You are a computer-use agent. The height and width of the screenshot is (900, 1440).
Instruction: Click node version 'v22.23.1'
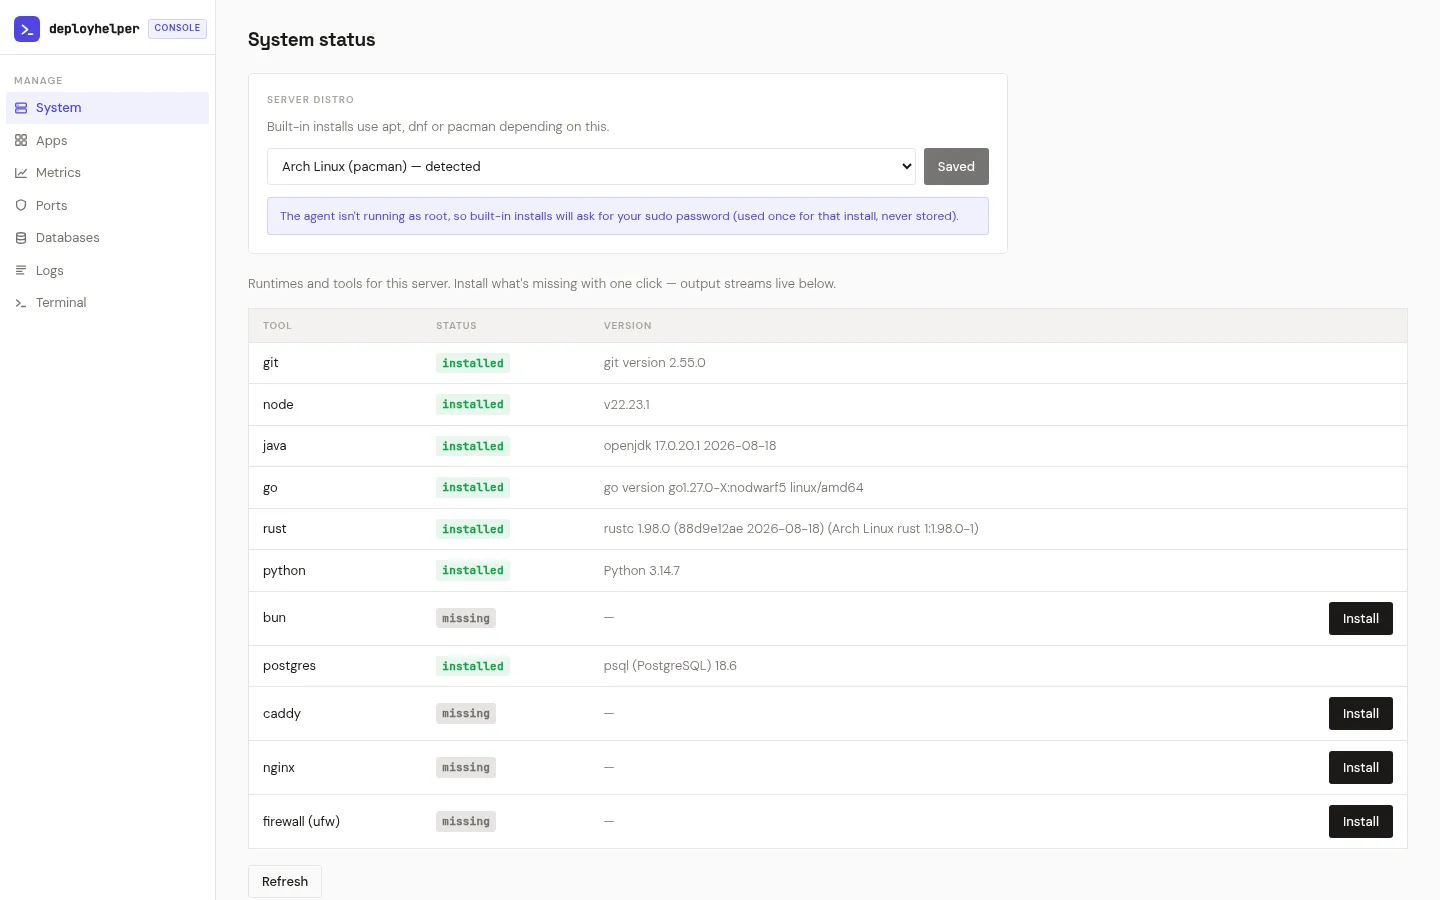(626, 405)
